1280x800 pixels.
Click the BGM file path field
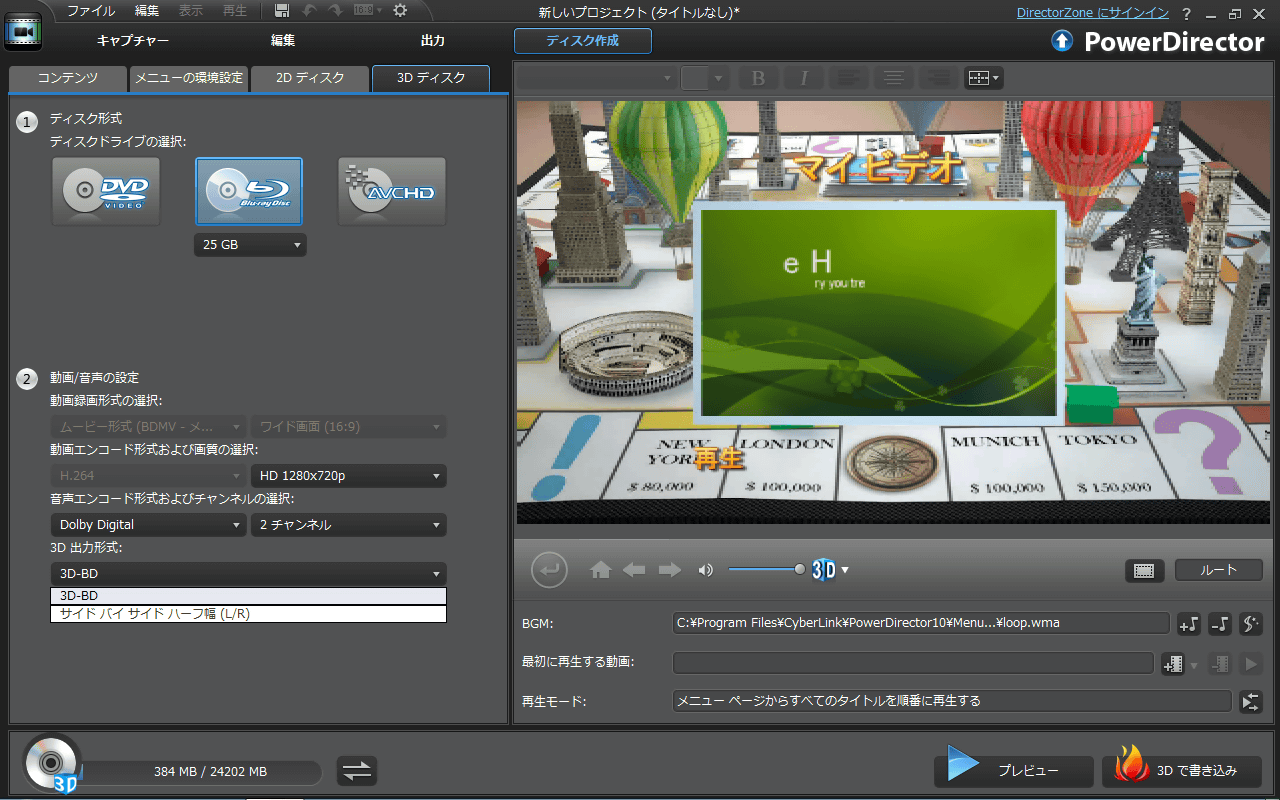click(x=921, y=623)
